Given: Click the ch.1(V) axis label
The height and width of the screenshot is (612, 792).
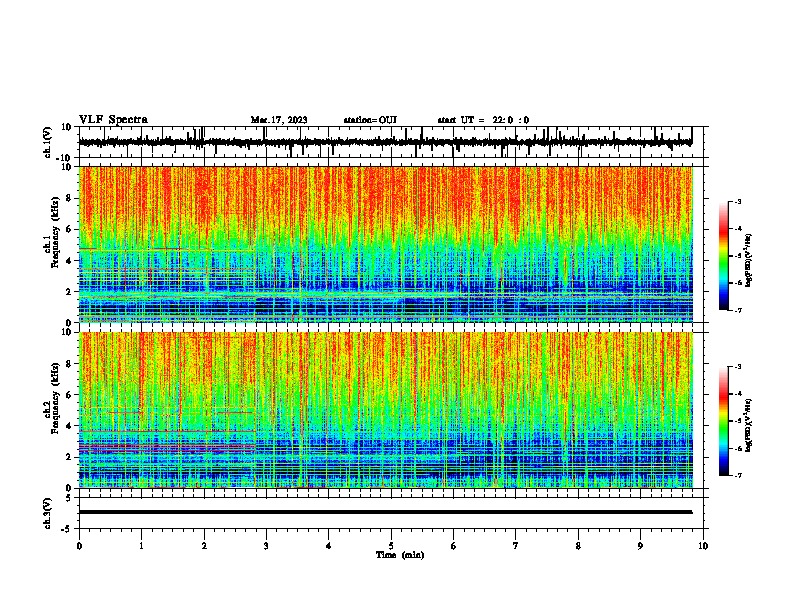Looking at the screenshot, I should (48, 142).
